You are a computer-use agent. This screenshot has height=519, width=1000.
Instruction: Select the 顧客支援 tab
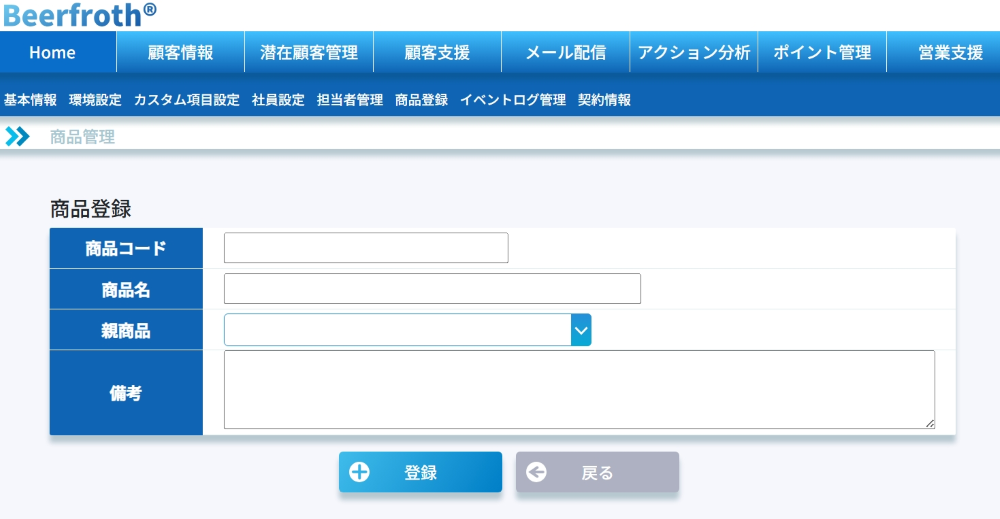(x=437, y=53)
